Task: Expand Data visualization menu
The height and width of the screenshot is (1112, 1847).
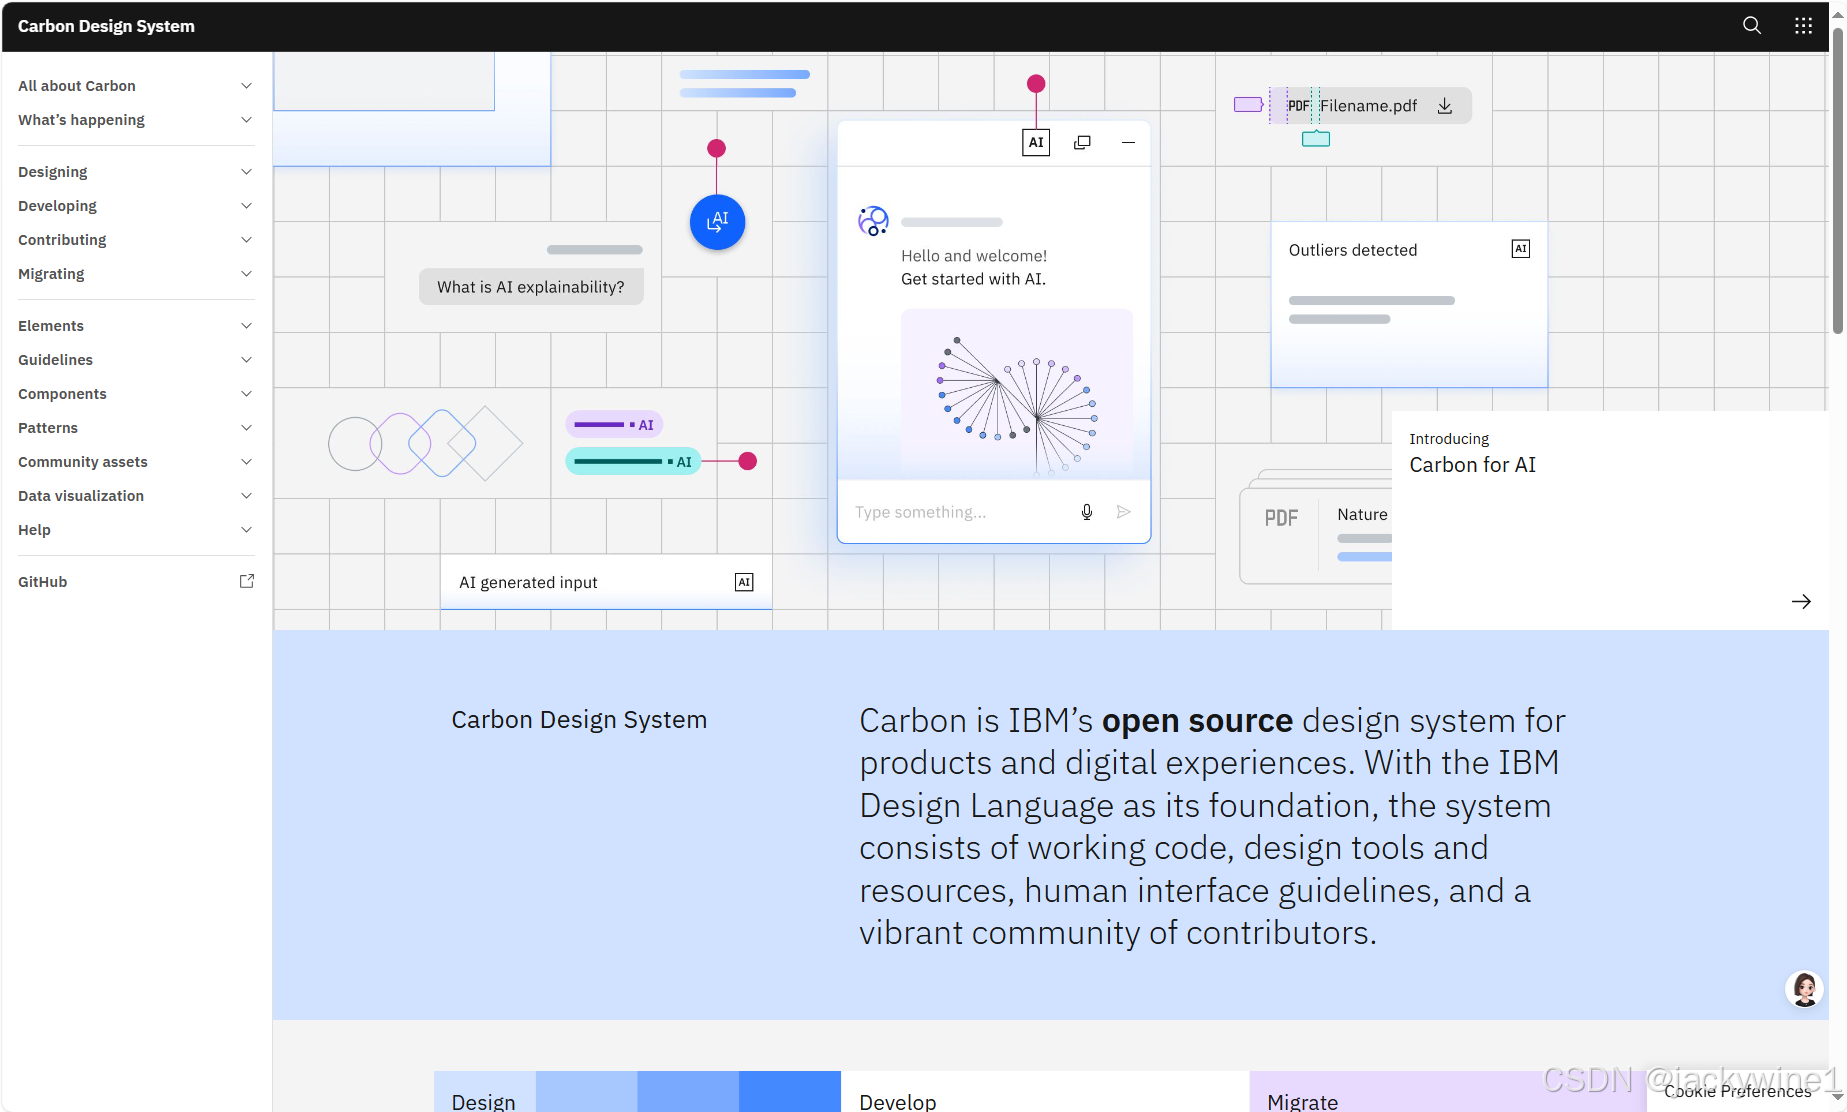Action: click(x=135, y=496)
